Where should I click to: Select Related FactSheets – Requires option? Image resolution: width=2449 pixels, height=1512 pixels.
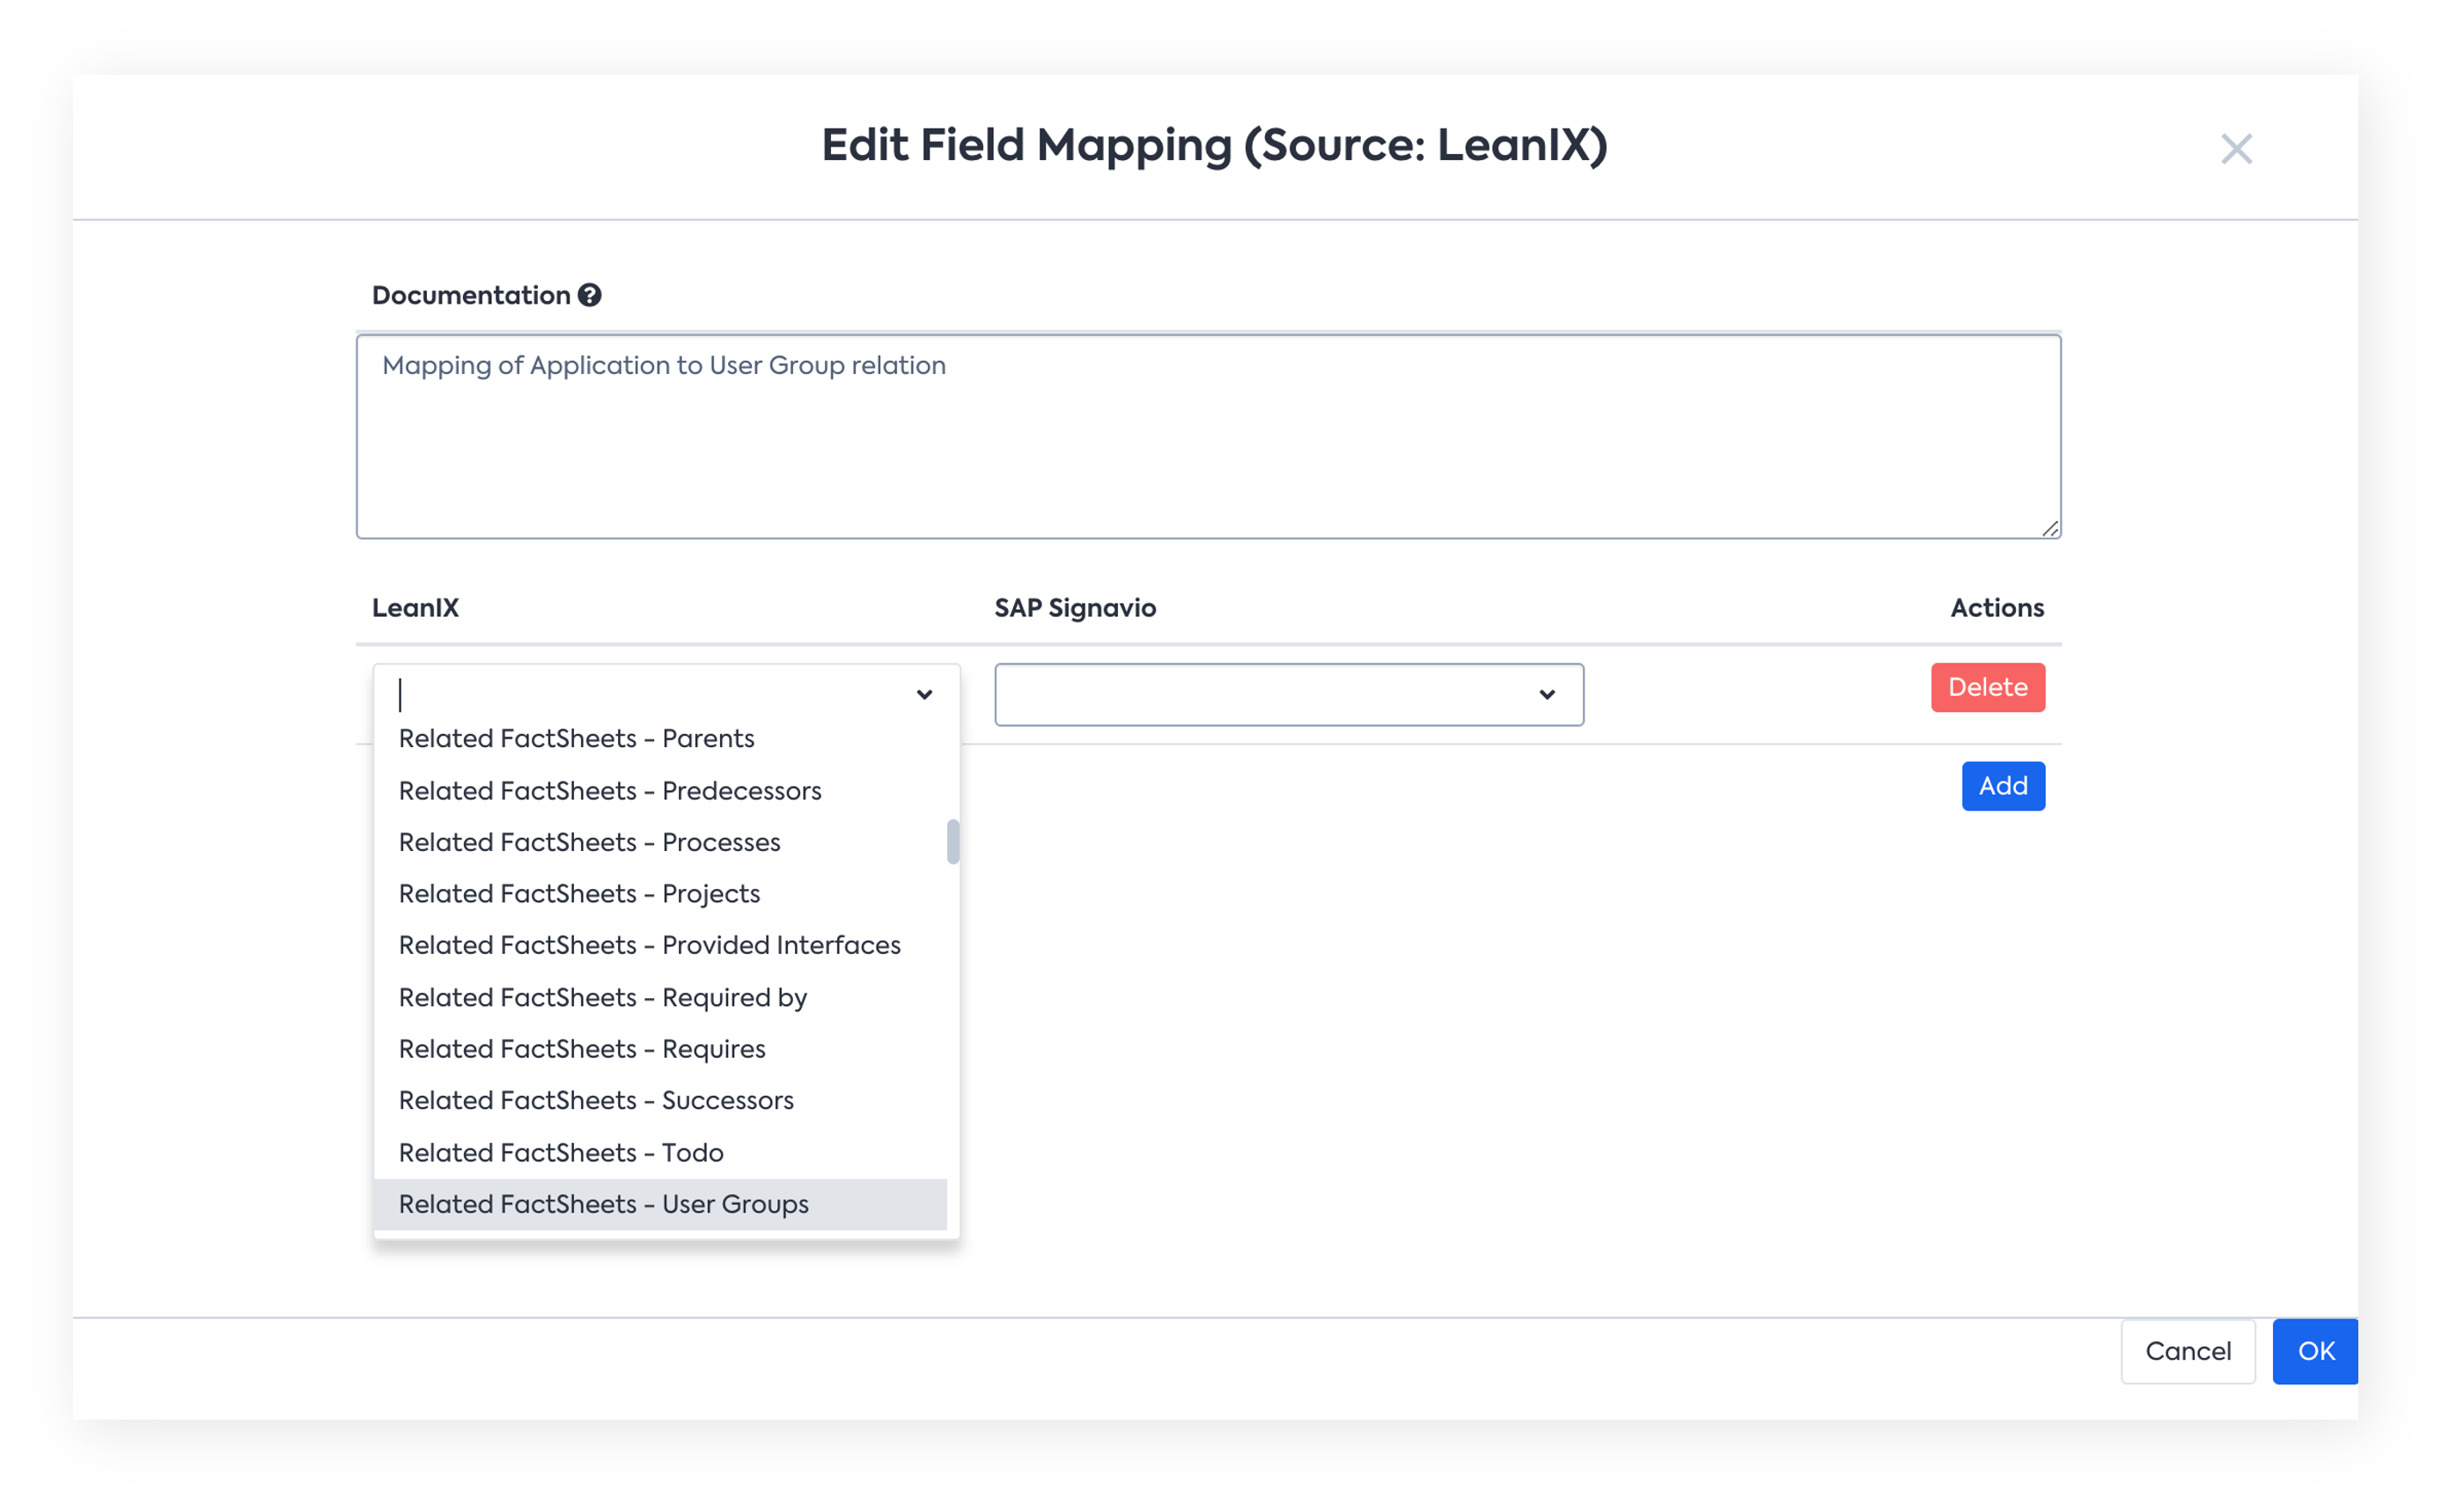660,1049
